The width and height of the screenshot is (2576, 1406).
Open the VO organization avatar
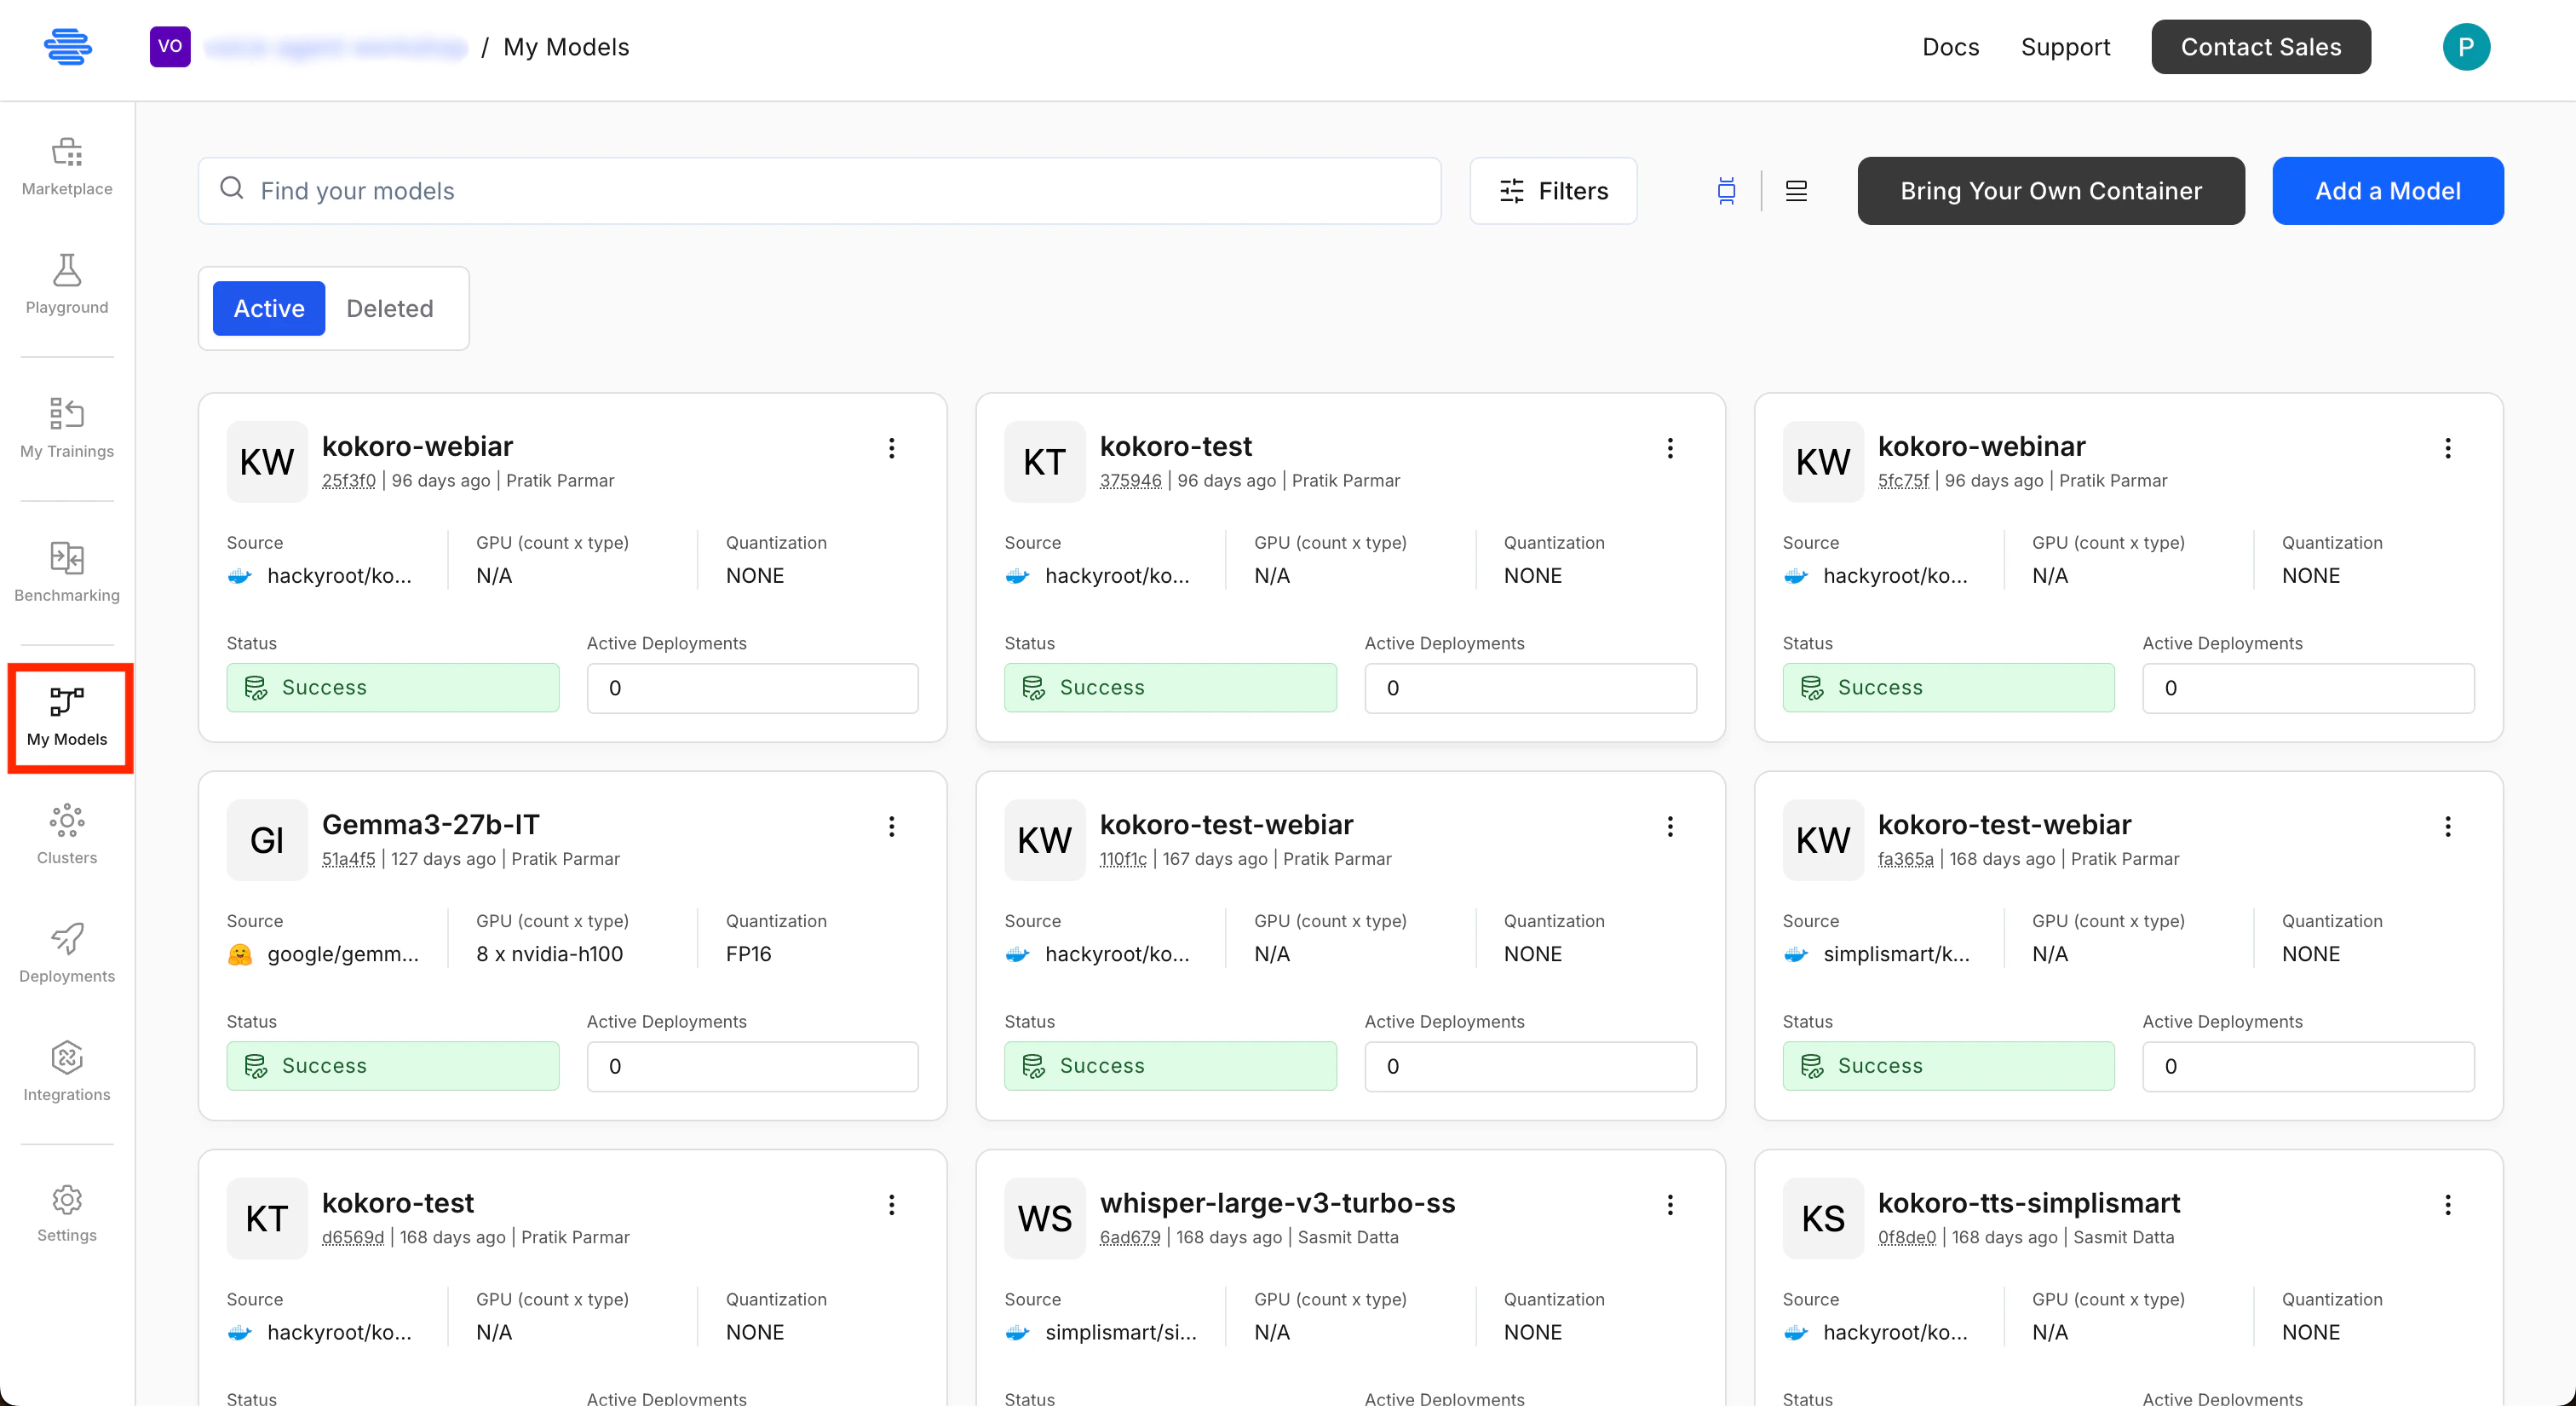[x=170, y=47]
